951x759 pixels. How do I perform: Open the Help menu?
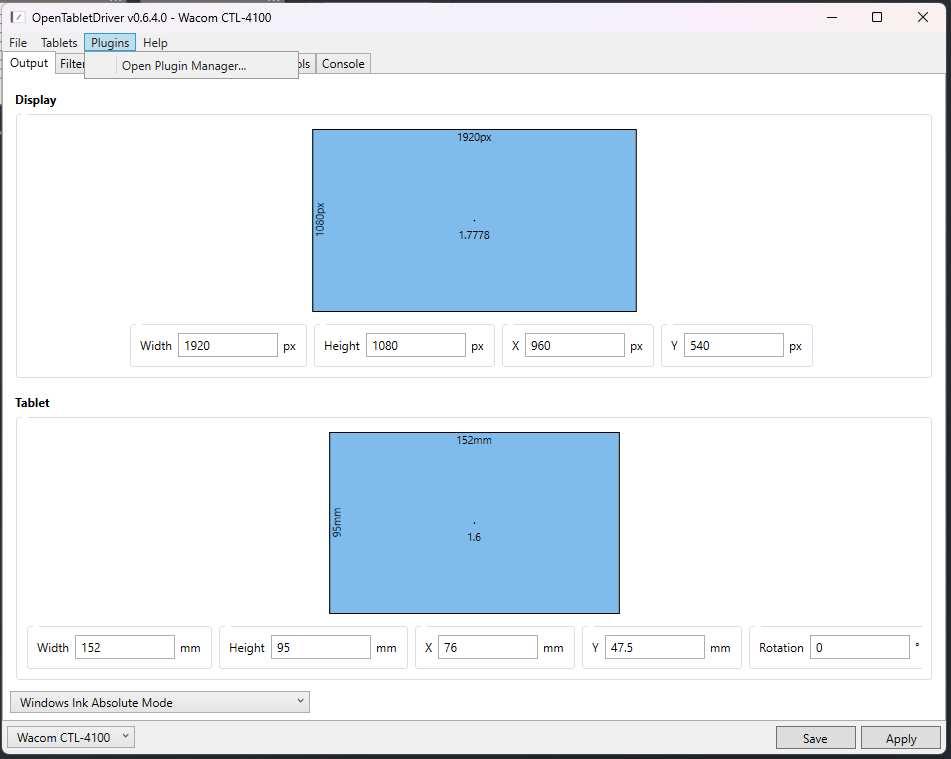click(155, 42)
